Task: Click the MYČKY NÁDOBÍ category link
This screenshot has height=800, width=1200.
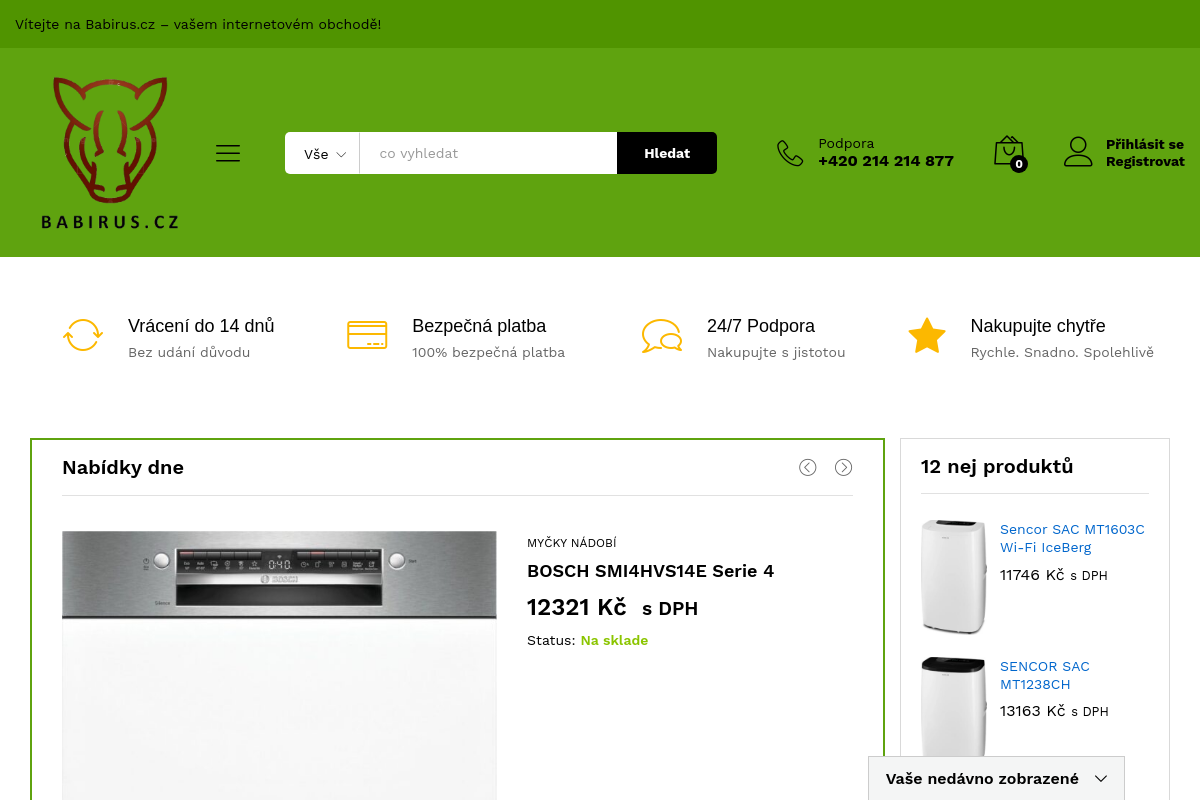Action: tap(572, 543)
